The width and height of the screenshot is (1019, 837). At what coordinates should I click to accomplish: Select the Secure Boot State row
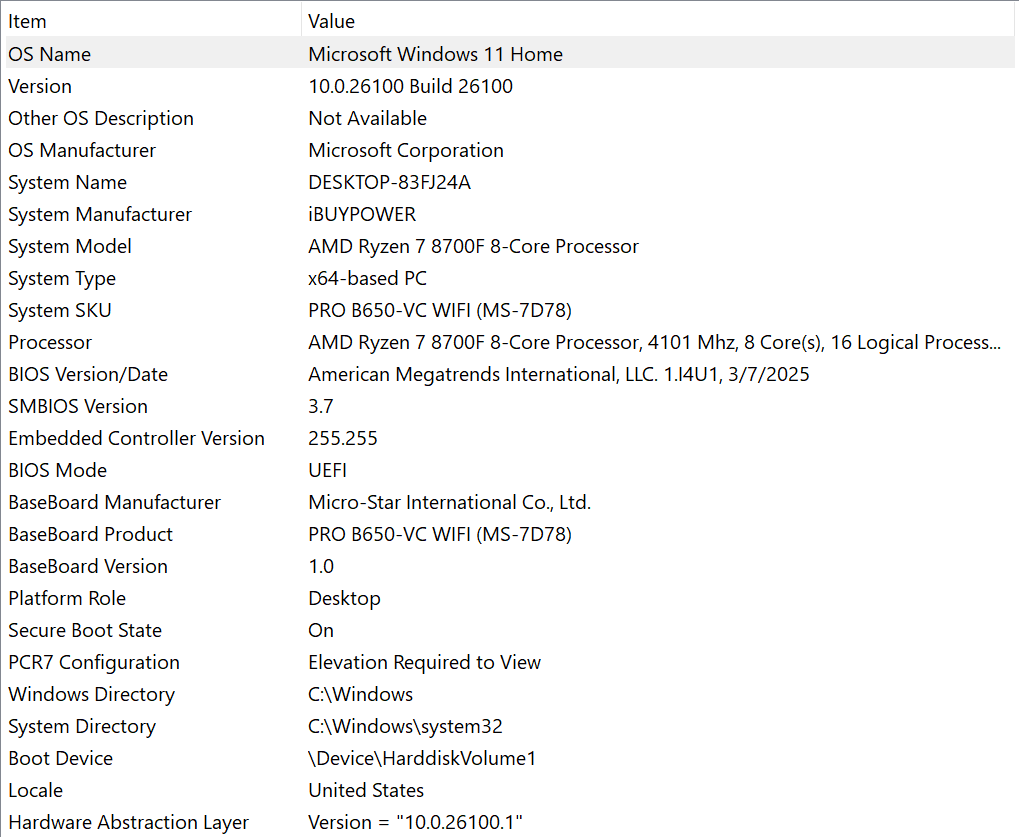pos(85,630)
